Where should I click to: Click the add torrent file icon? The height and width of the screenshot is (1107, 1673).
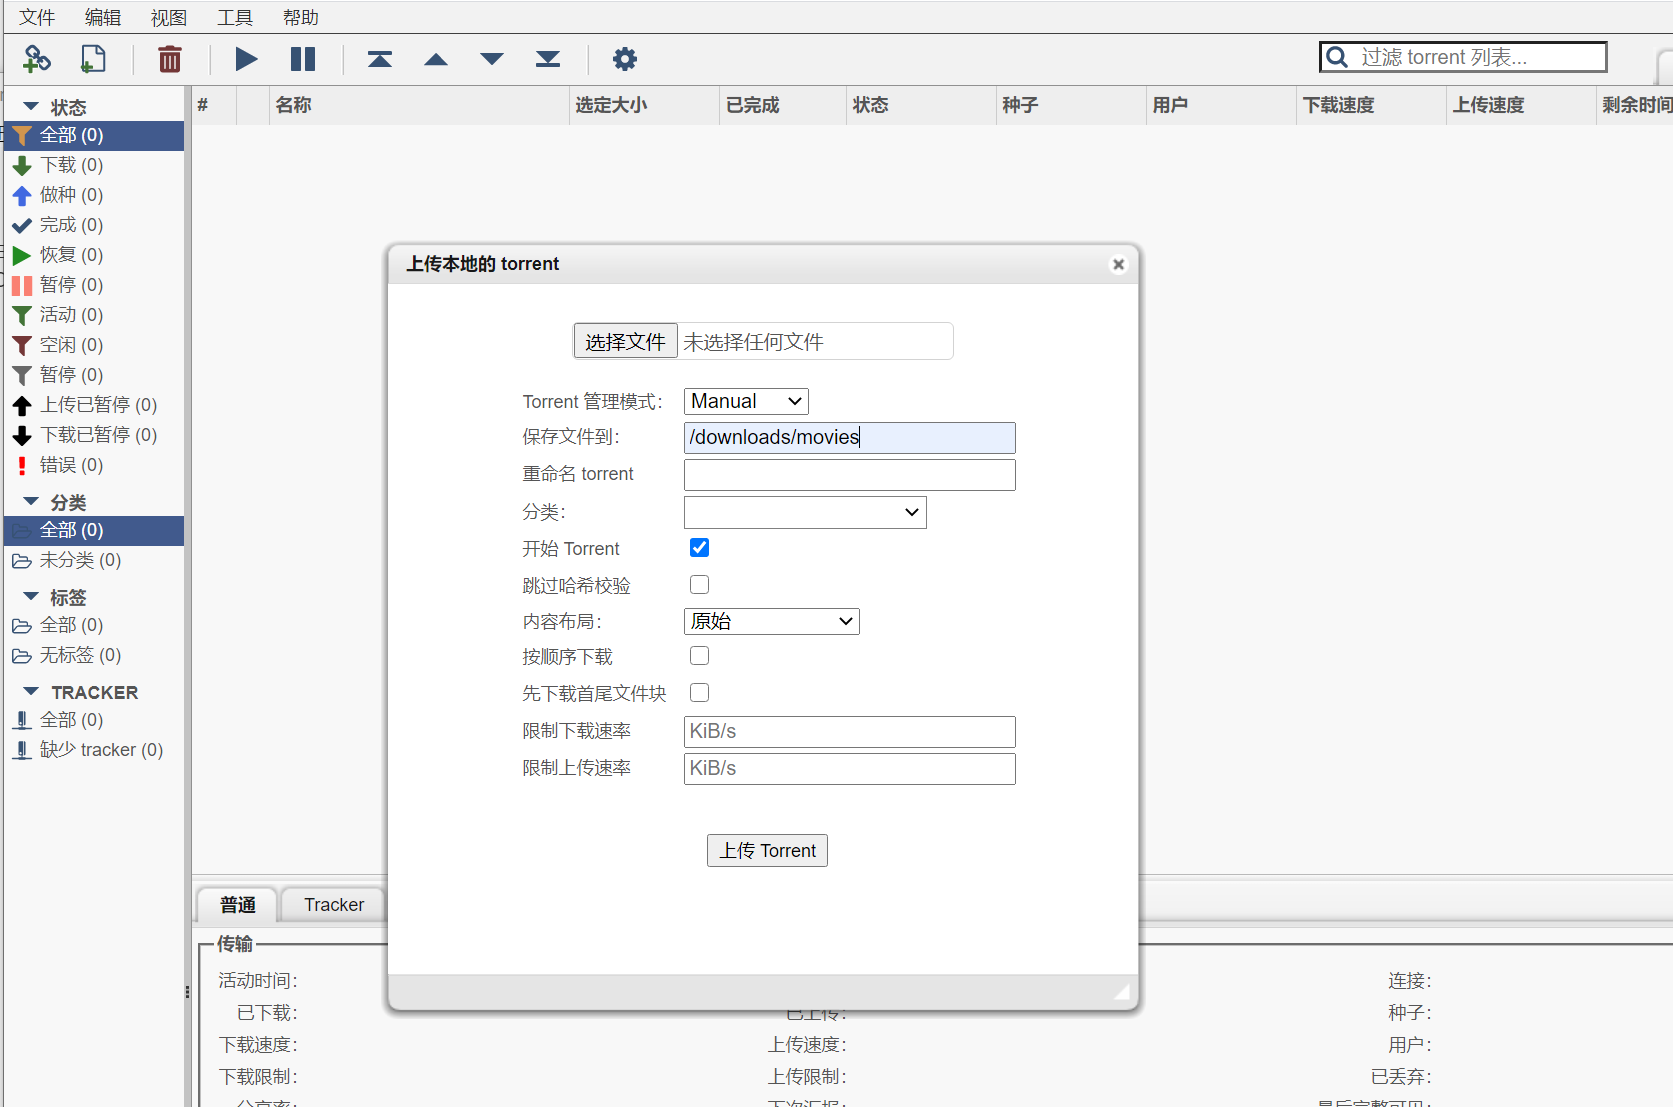click(x=93, y=59)
